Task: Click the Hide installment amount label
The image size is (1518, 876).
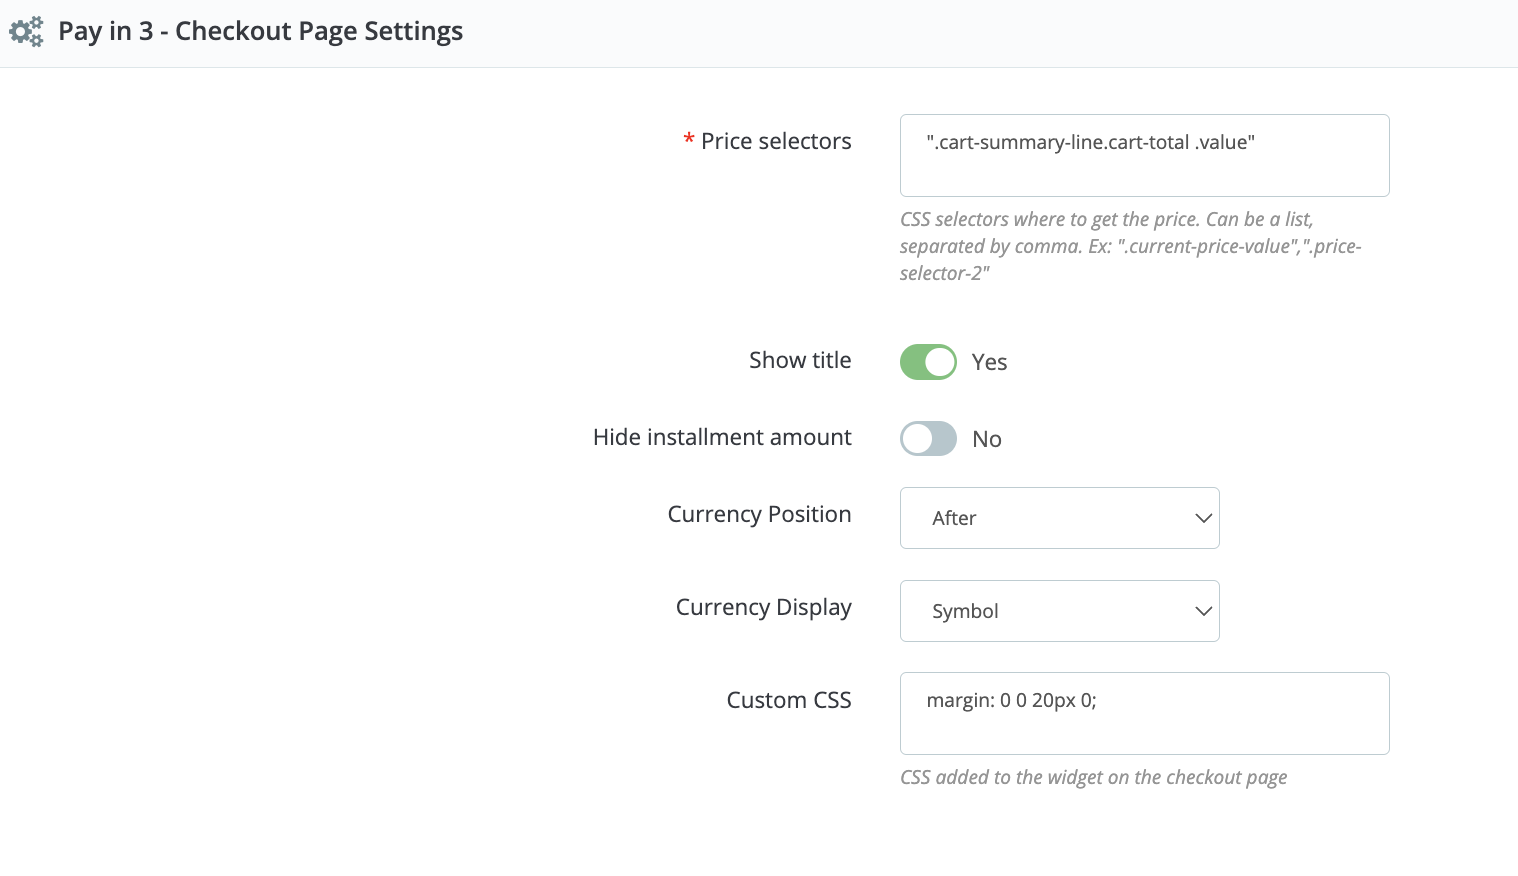Action: [722, 437]
